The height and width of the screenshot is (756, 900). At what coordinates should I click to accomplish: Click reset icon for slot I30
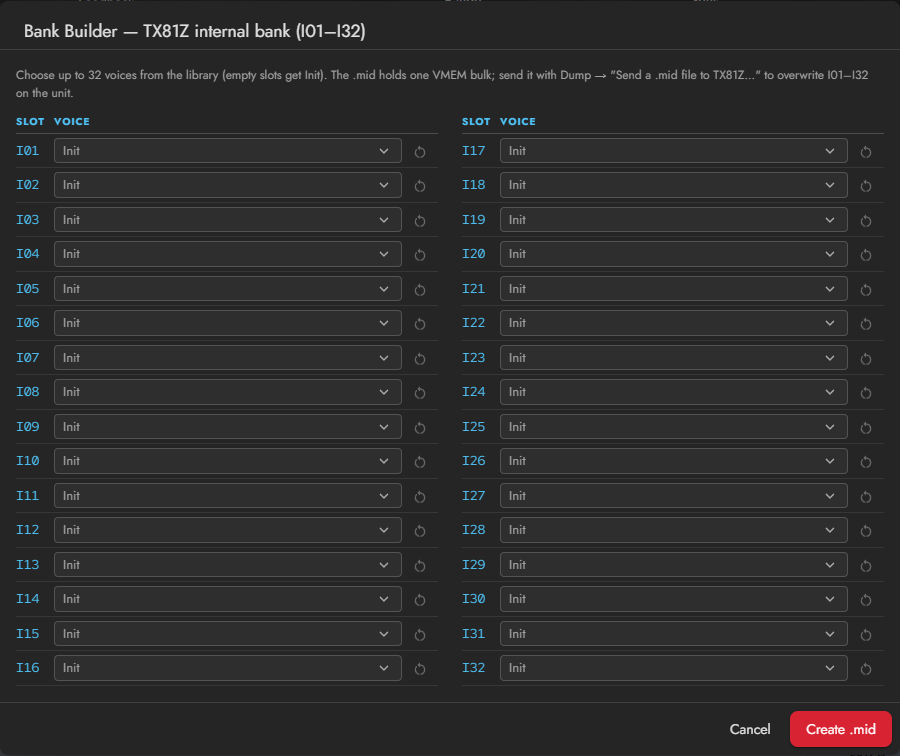tap(866, 600)
